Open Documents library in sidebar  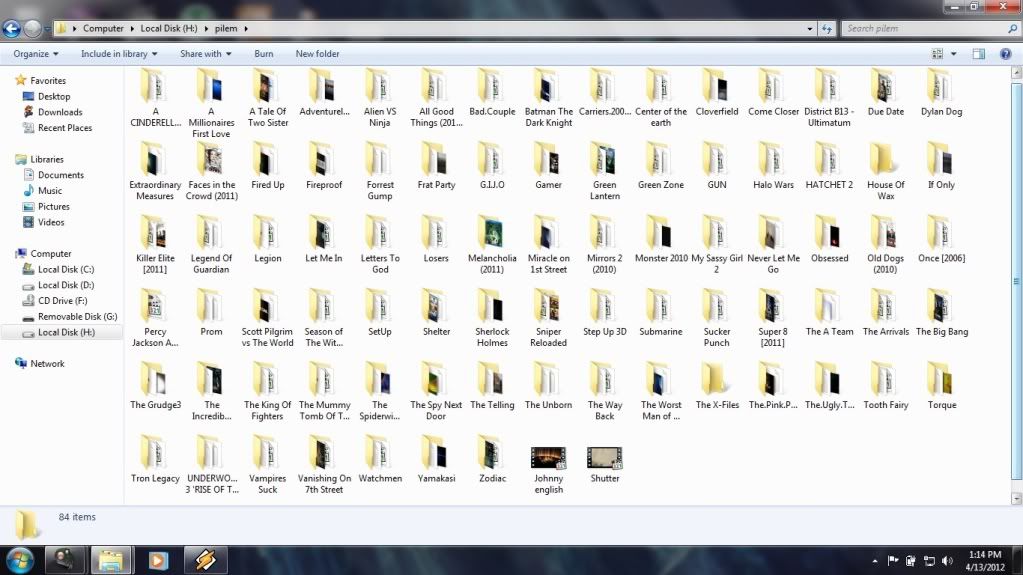(61, 175)
